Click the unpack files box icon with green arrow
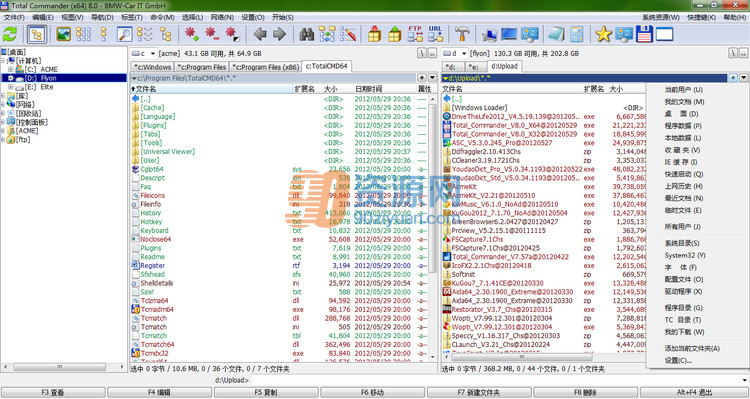 [395, 34]
